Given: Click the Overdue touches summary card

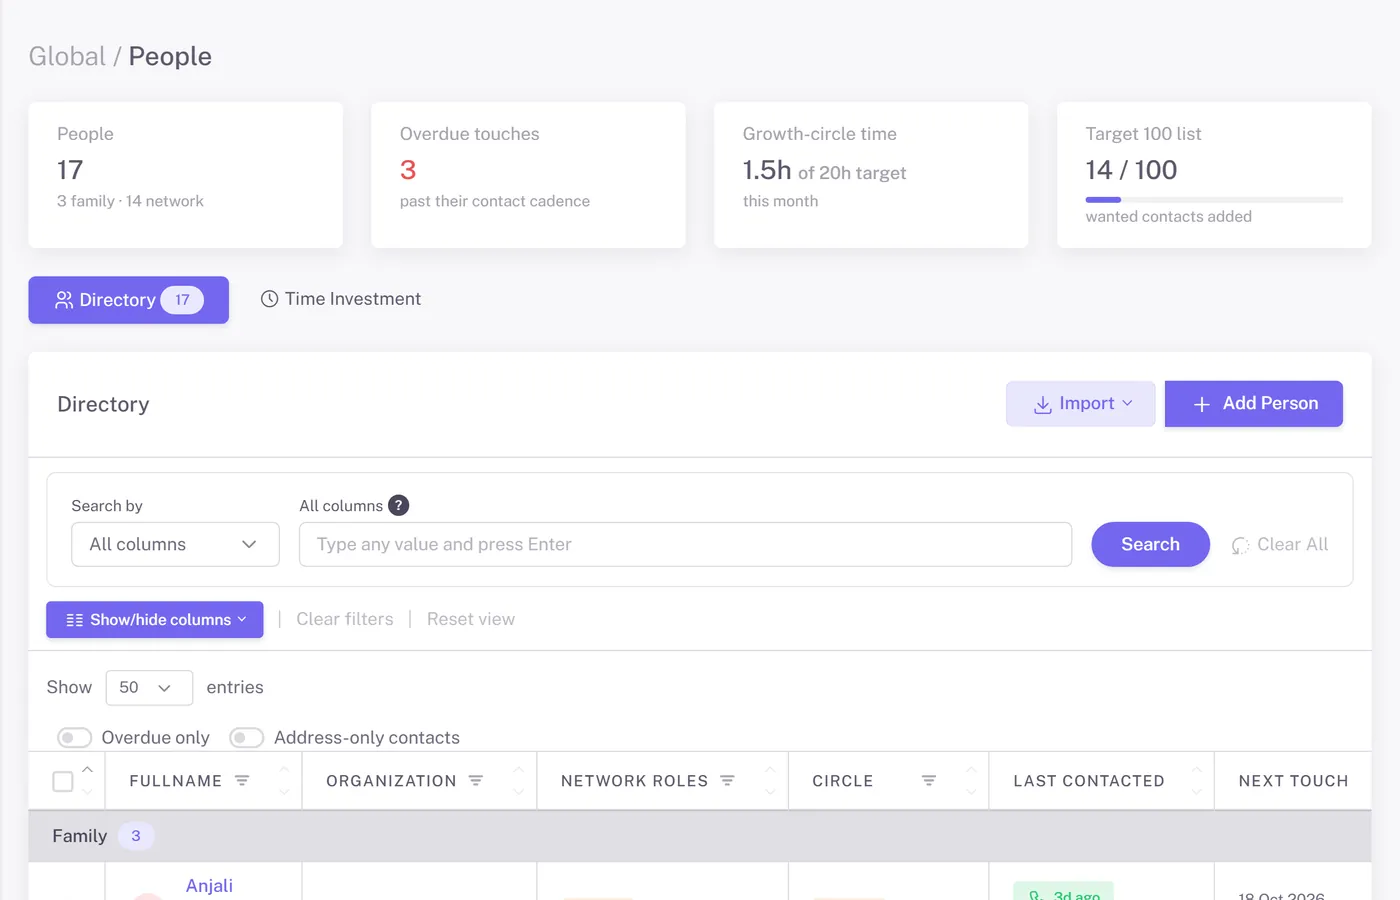Looking at the screenshot, I should pos(528,175).
